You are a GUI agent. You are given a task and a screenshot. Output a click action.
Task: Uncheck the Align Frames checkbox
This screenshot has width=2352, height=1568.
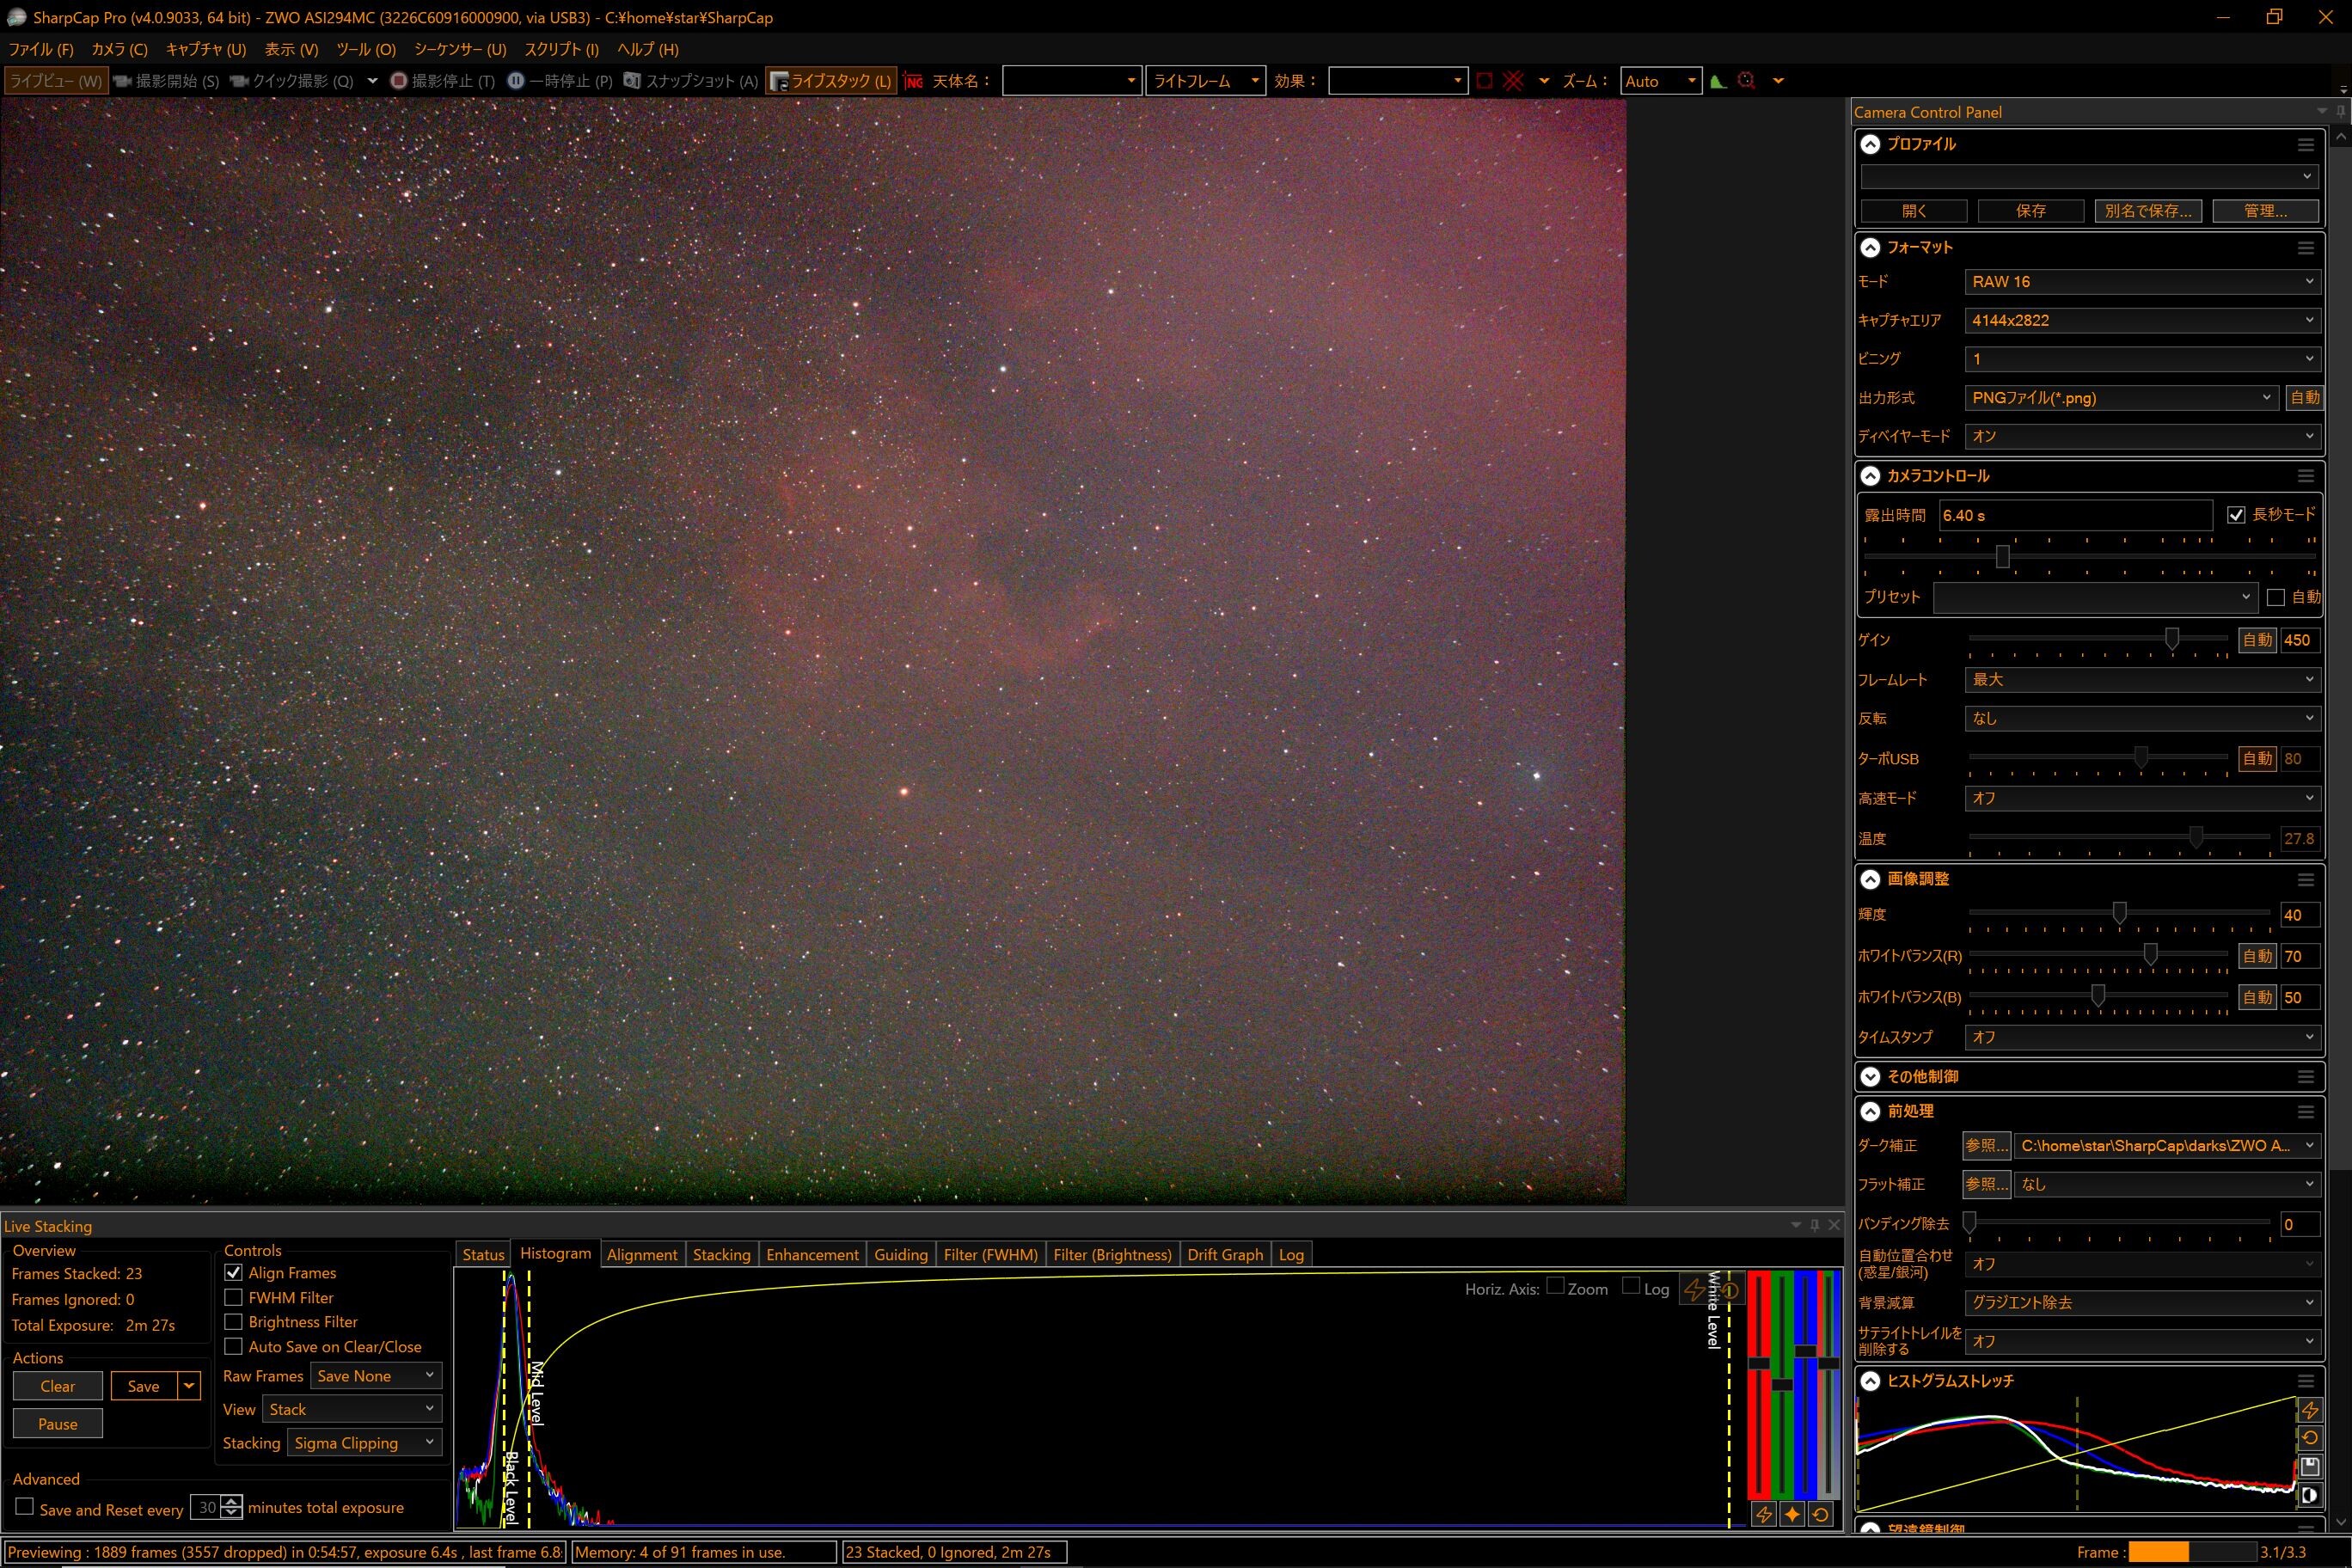tap(233, 1272)
